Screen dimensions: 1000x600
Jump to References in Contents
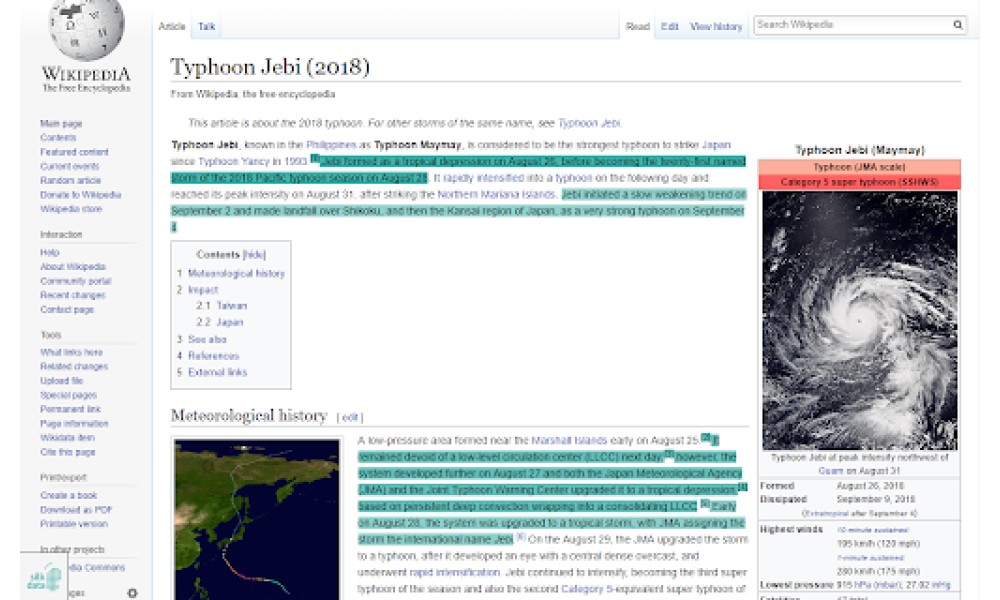[x=213, y=356]
